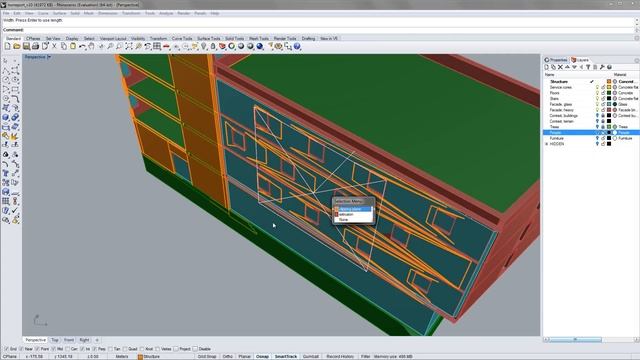
Task: Toggle the Project osnap checkbox
Action: click(176, 349)
